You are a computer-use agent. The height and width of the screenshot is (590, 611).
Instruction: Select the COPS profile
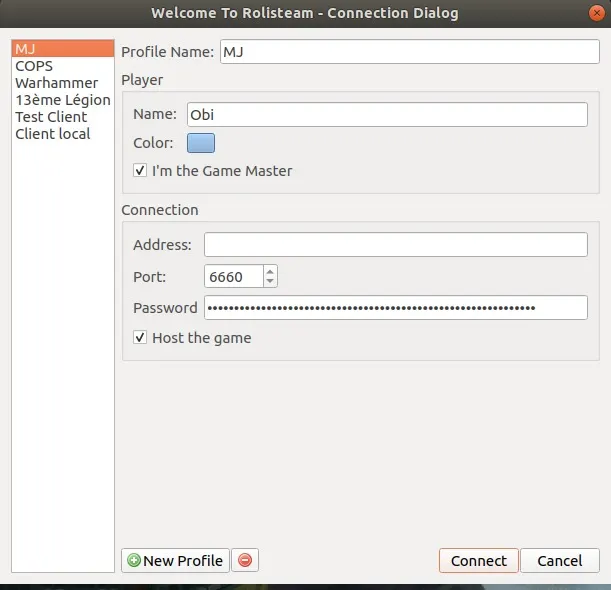coord(63,66)
